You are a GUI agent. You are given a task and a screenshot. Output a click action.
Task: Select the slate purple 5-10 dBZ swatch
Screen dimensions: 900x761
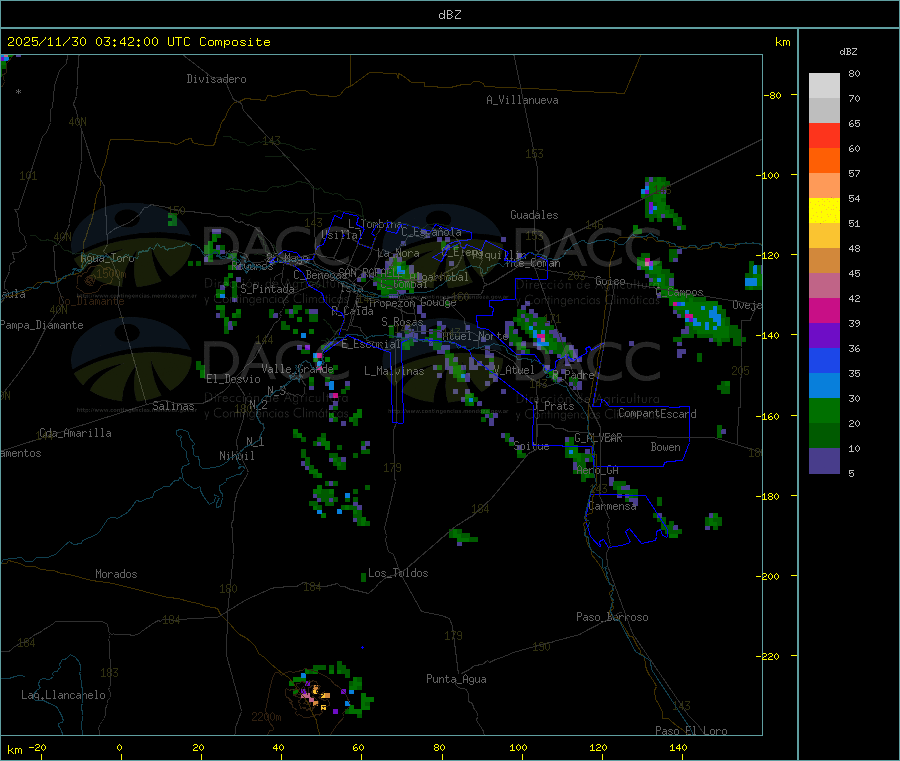click(x=824, y=461)
